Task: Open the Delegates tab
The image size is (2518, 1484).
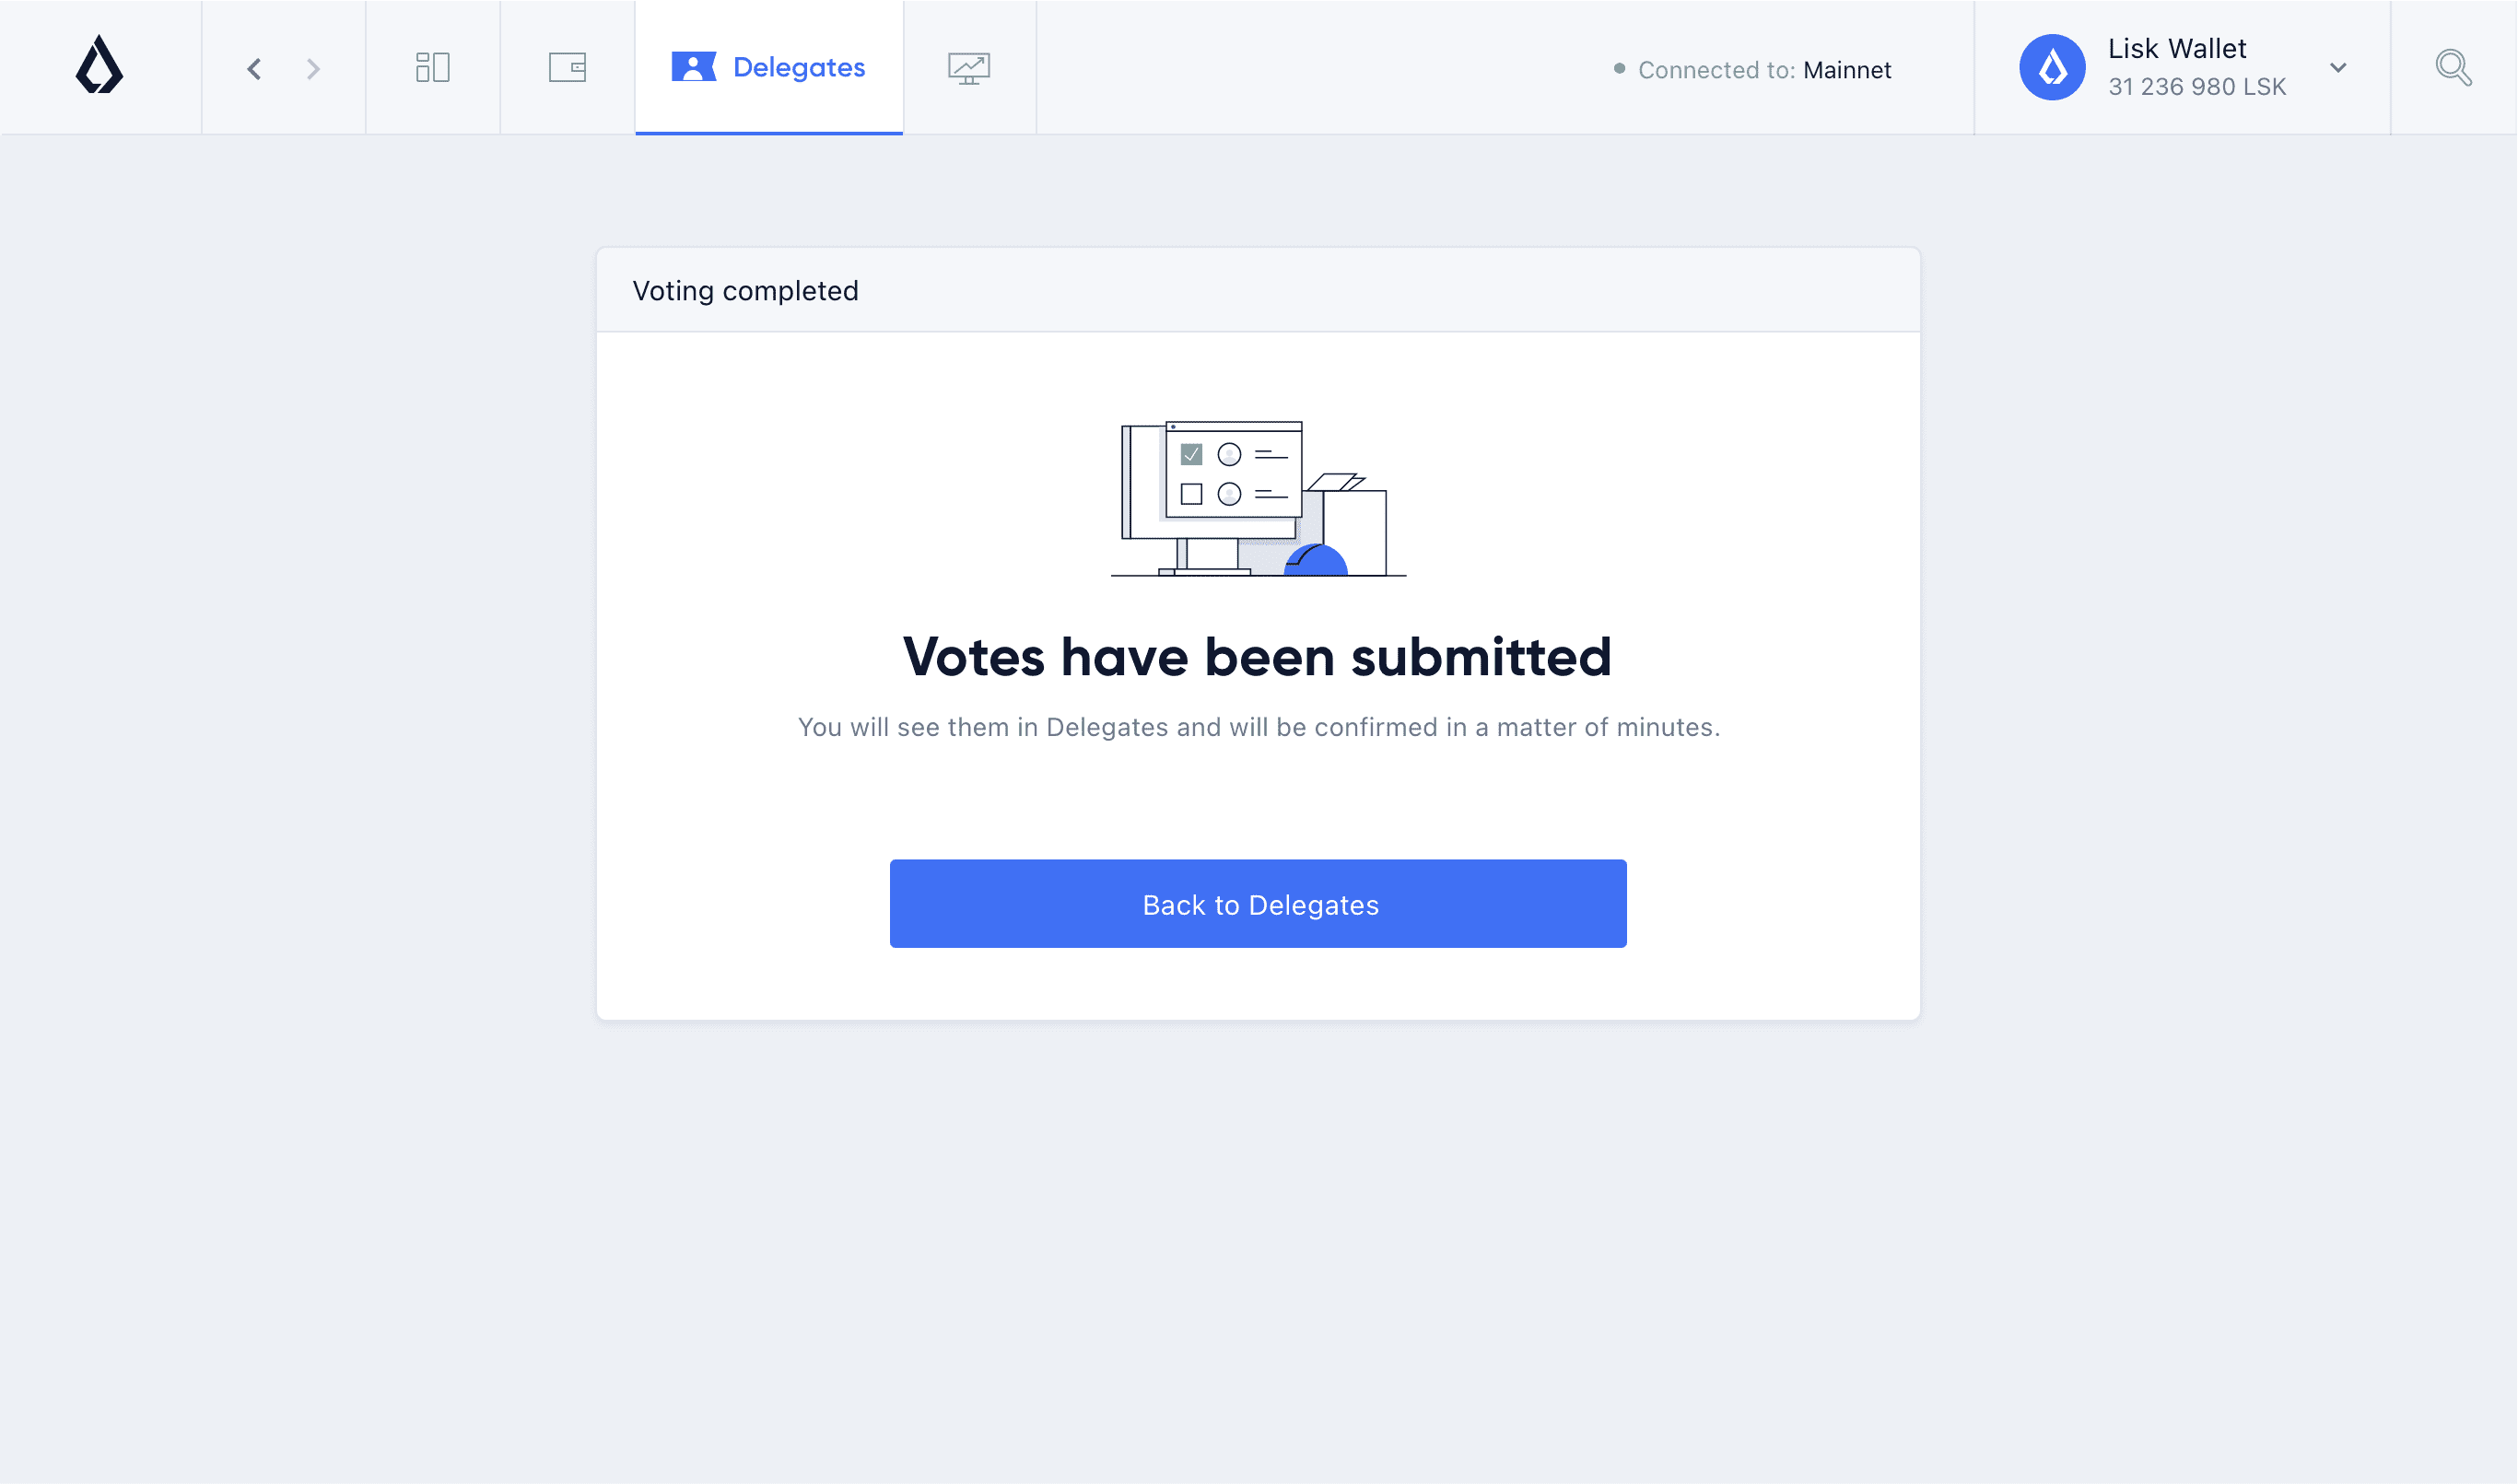Action: tap(767, 67)
